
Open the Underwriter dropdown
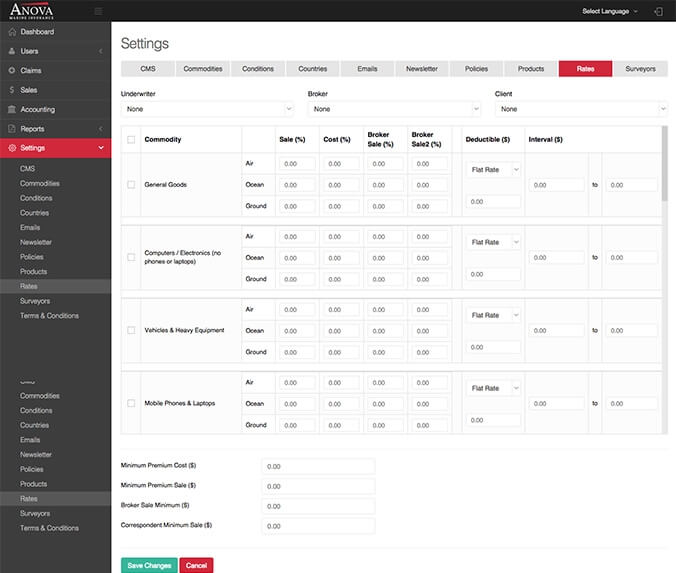[x=209, y=108]
